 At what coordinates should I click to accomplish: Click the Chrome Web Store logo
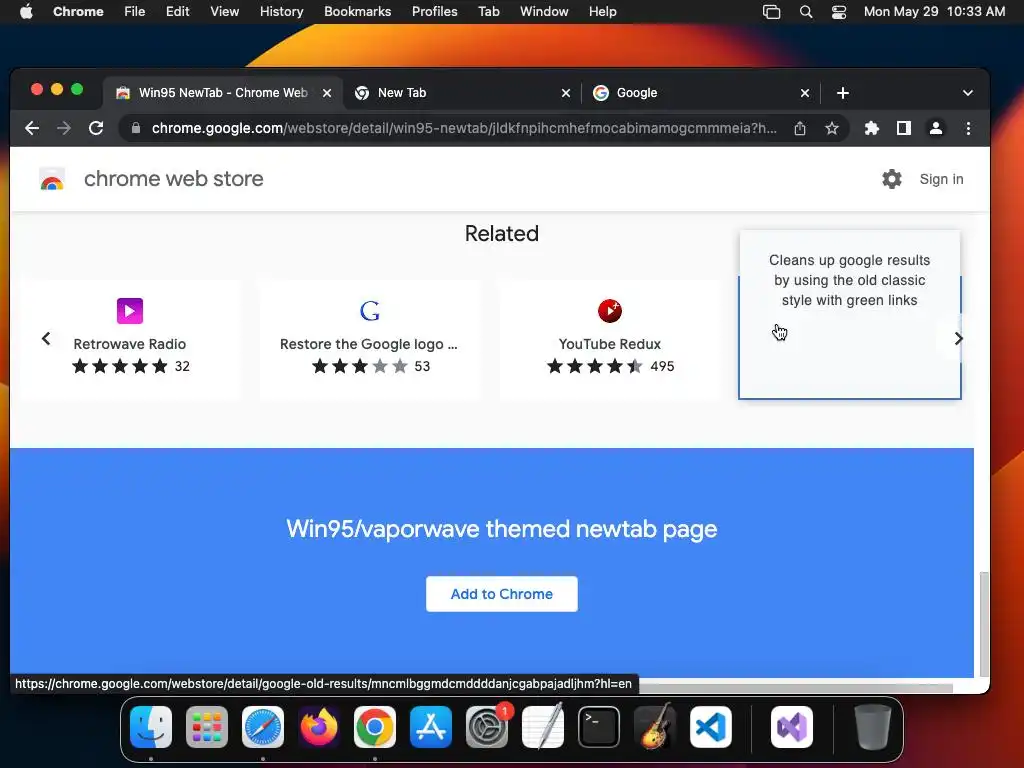tap(52, 179)
